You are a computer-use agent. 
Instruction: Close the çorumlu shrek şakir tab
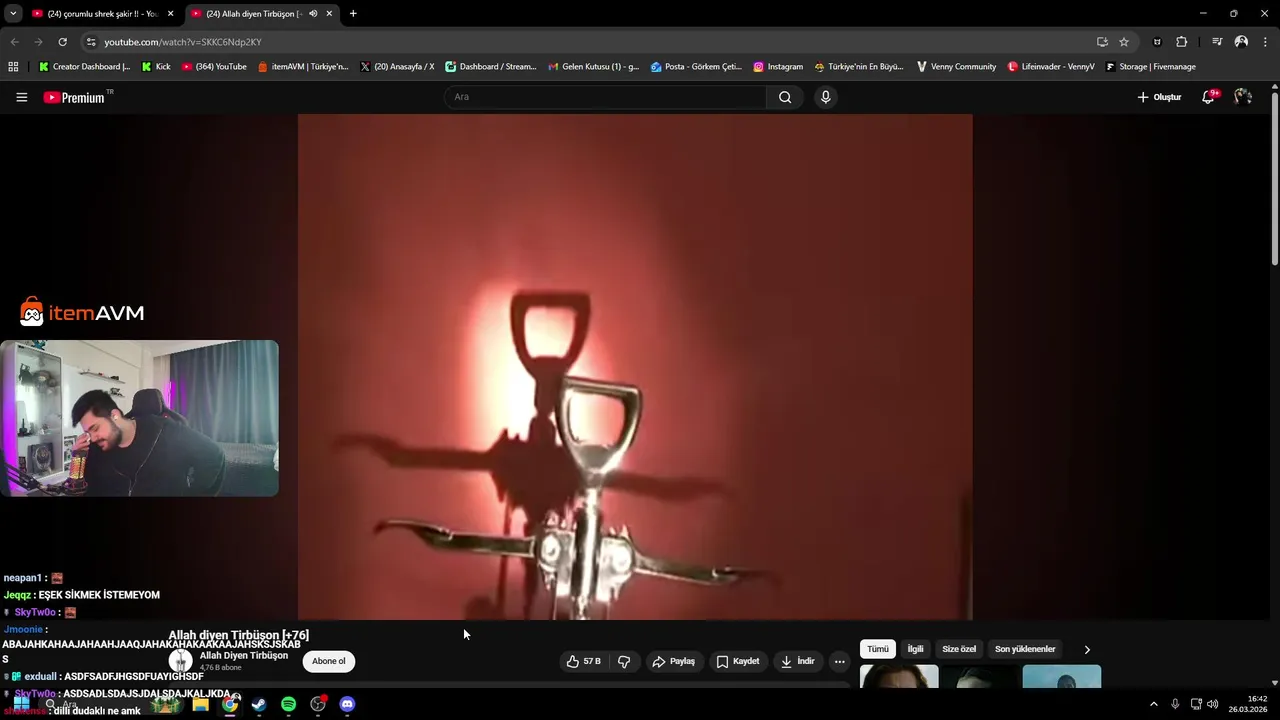170,14
